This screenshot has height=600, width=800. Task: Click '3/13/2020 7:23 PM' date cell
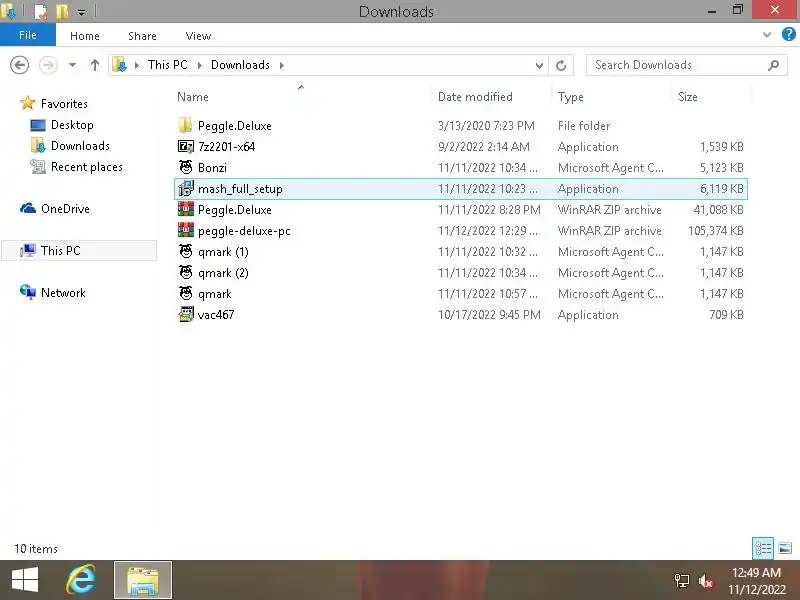486,126
